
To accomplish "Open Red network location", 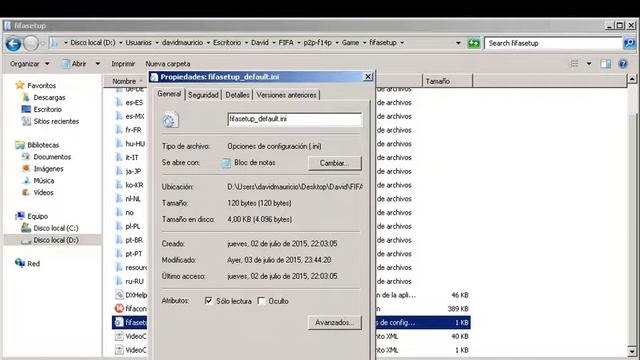I will pyautogui.click(x=33, y=263).
